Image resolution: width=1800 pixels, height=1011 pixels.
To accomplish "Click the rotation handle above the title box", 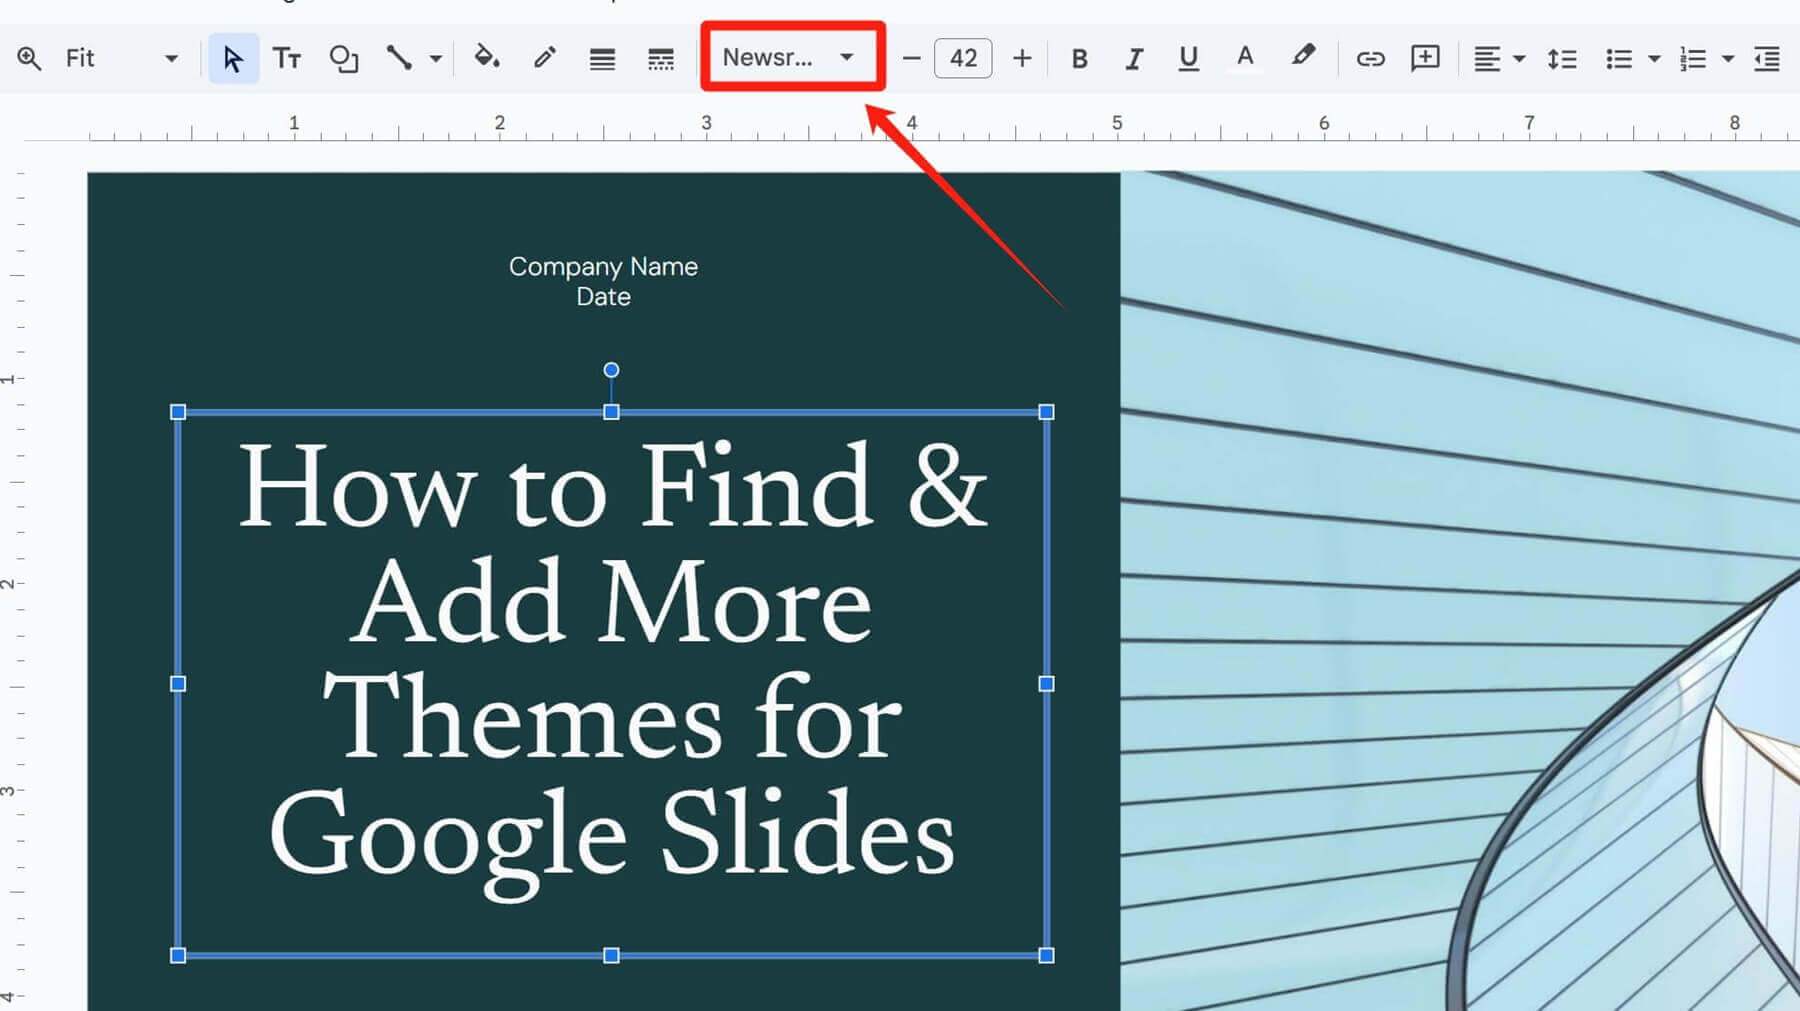I will (611, 370).
